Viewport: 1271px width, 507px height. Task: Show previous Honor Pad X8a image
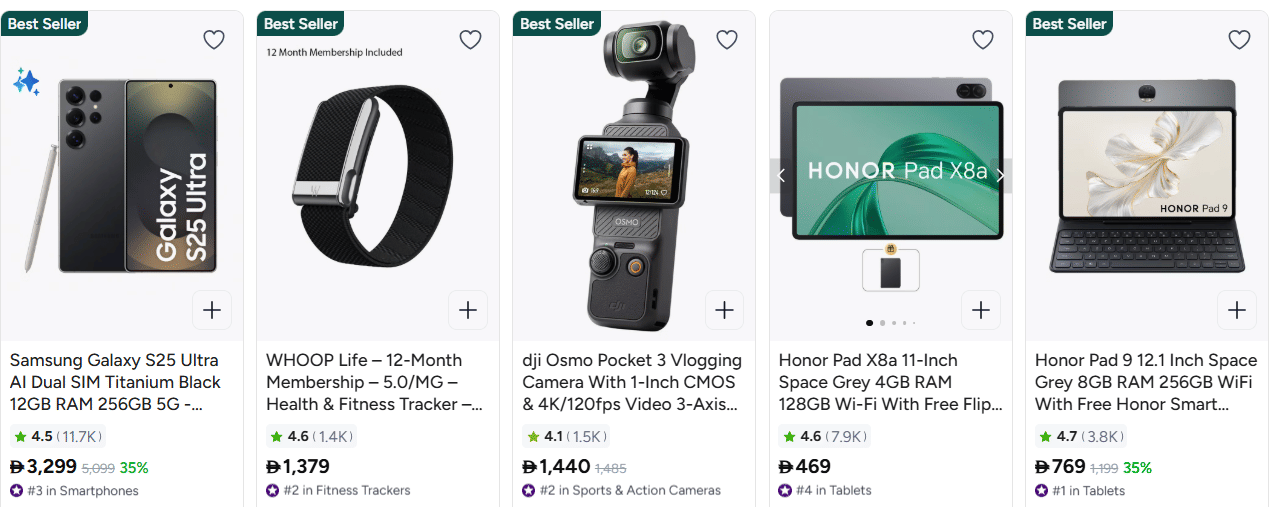[x=781, y=175]
